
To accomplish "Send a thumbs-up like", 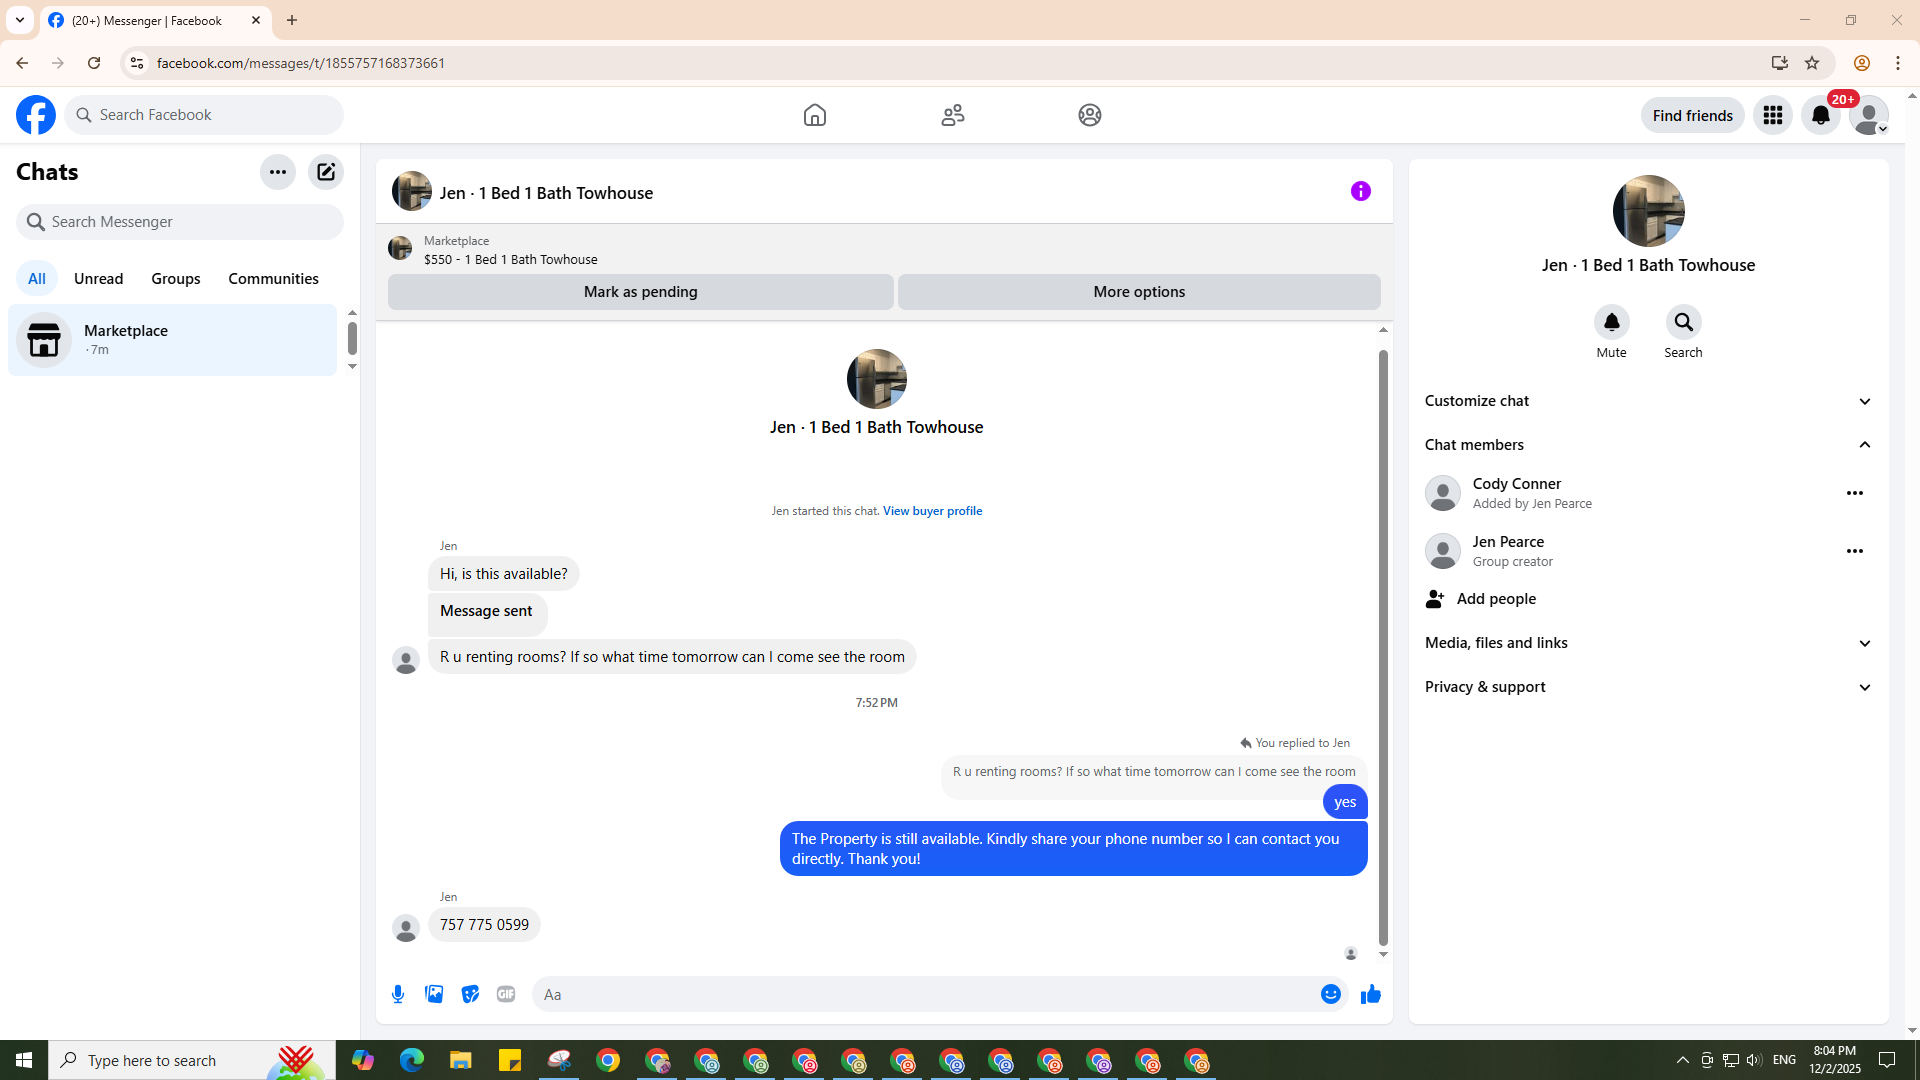I will coord(1370,994).
